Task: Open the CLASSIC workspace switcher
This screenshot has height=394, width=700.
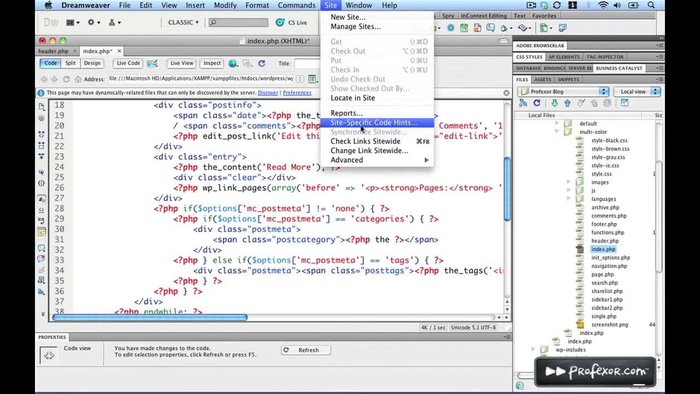Action: [183, 22]
